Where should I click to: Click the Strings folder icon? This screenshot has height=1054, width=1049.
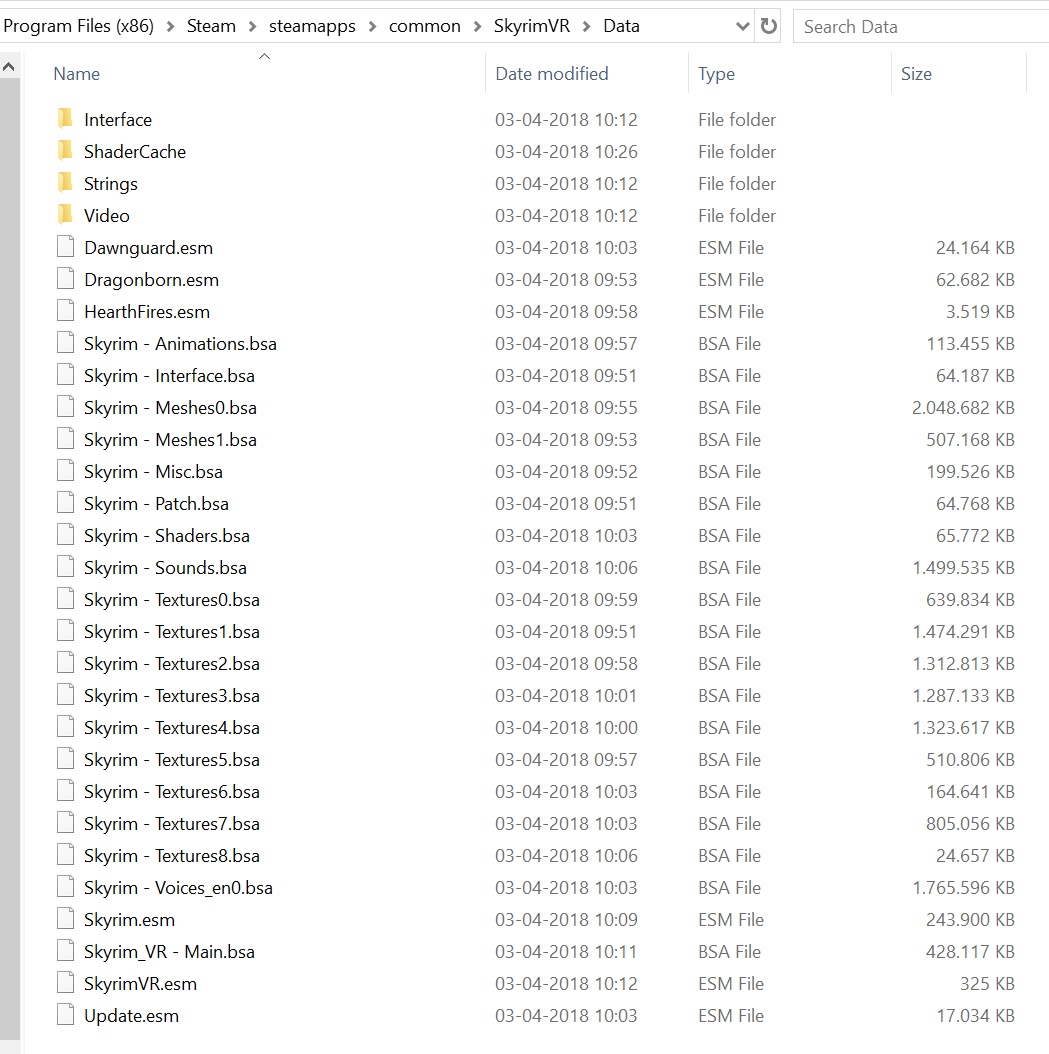click(x=65, y=183)
